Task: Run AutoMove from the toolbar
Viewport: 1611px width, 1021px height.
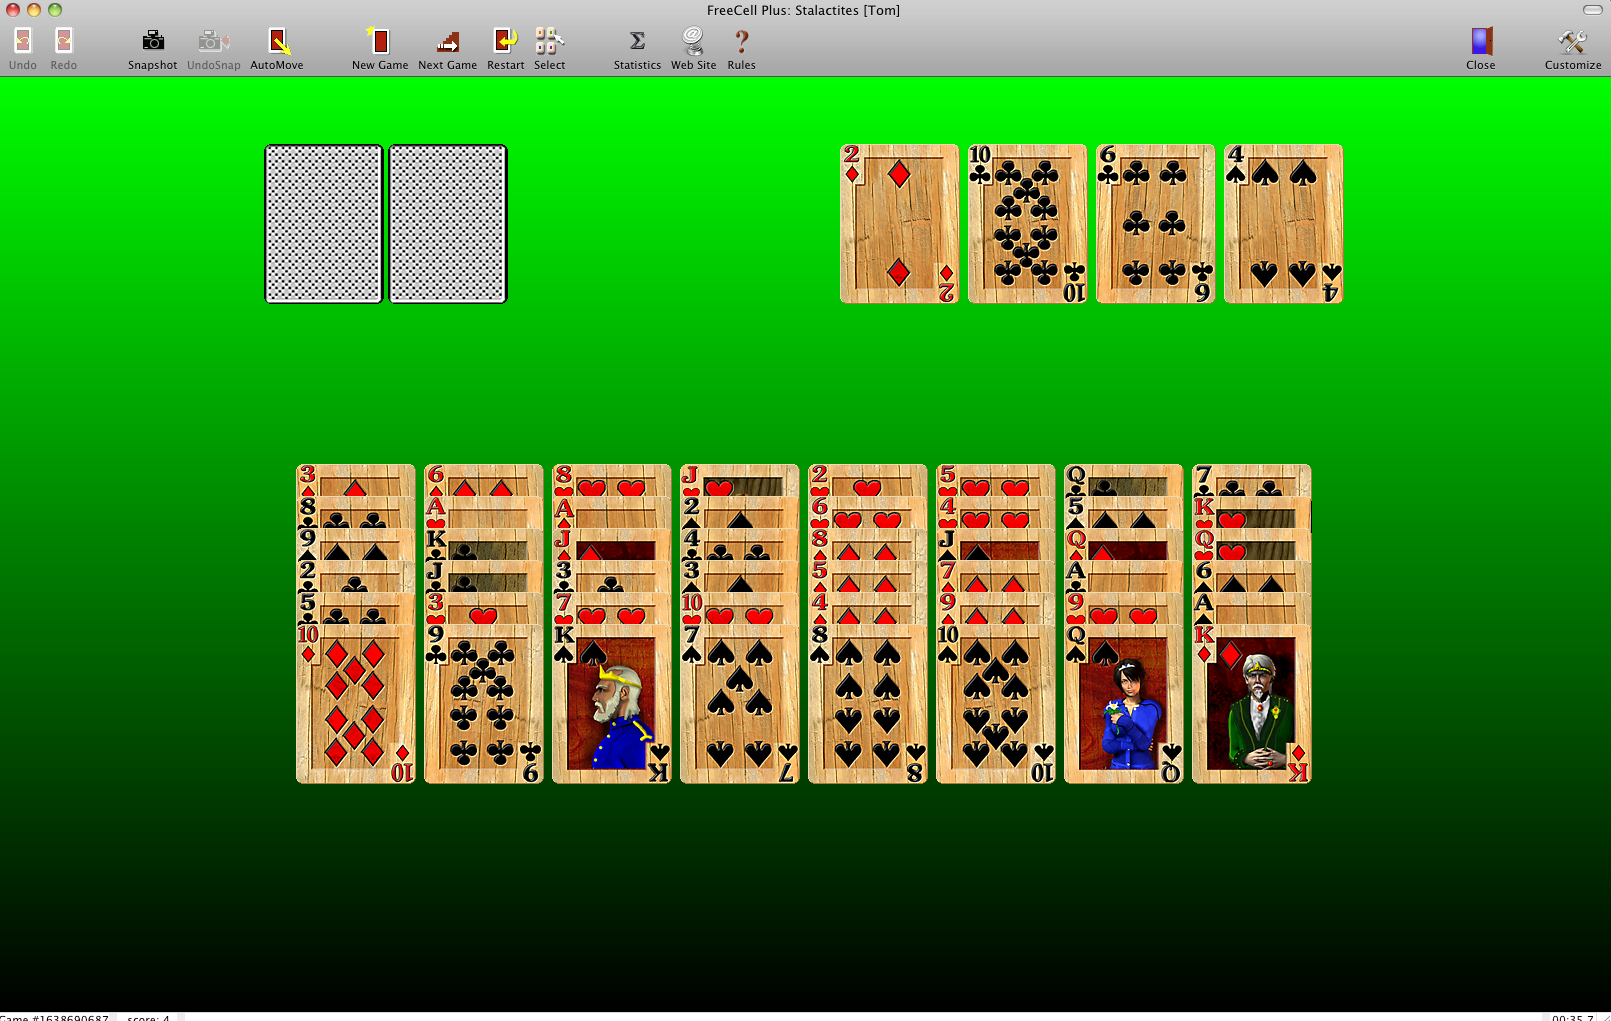Action: click(x=277, y=42)
